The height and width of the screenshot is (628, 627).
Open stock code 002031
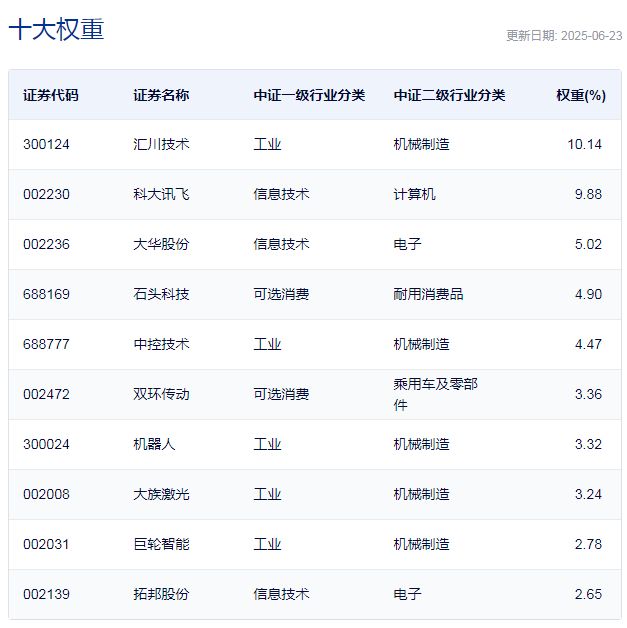point(46,544)
